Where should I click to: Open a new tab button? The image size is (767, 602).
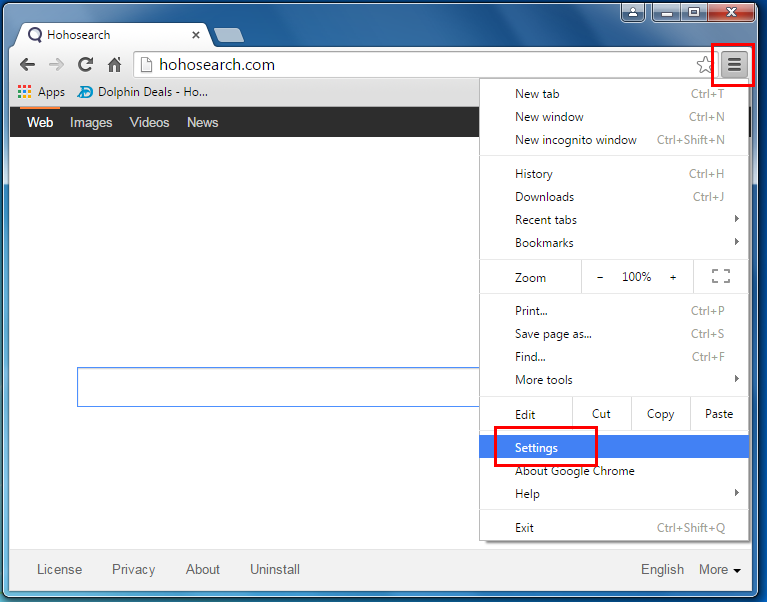coord(229,35)
